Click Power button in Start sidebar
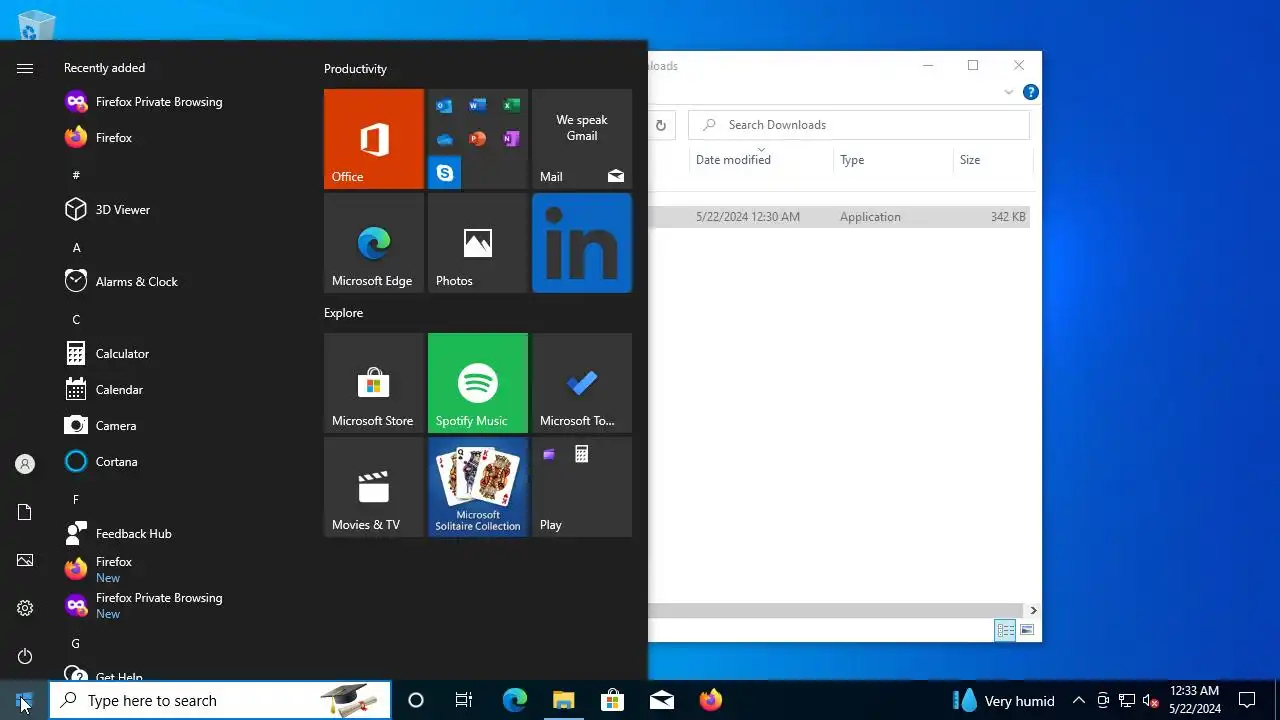Viewport: 1280px width, 720px height. click(x=25, y=656)
